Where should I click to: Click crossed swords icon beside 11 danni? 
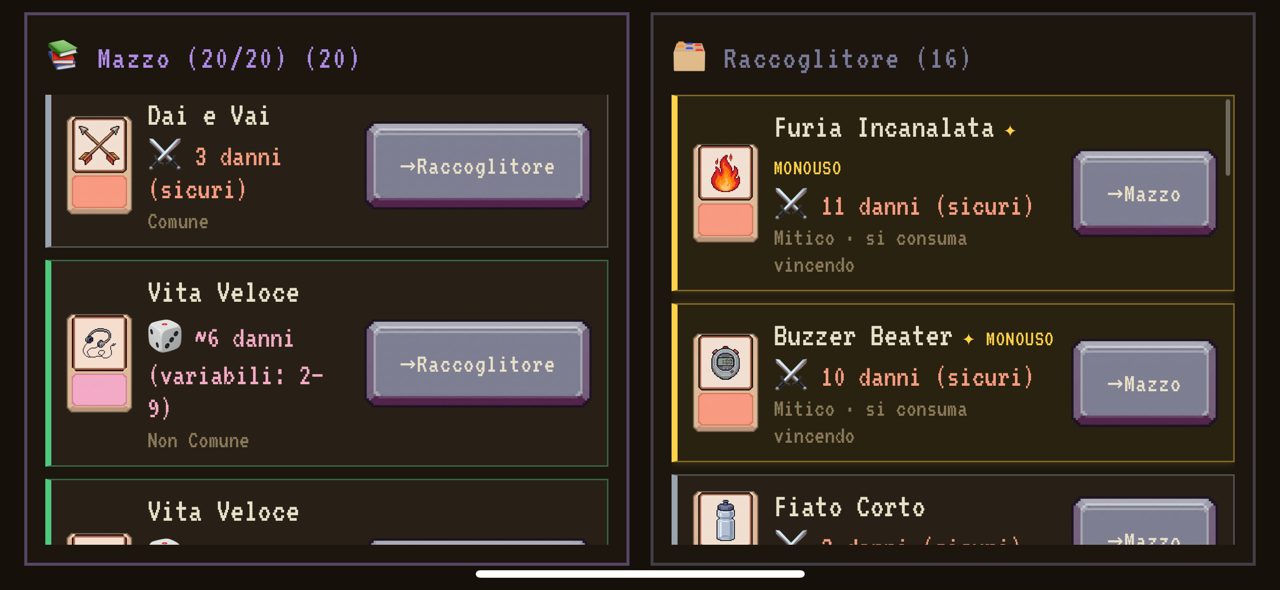pyautogui.click(x=790, y=205)
